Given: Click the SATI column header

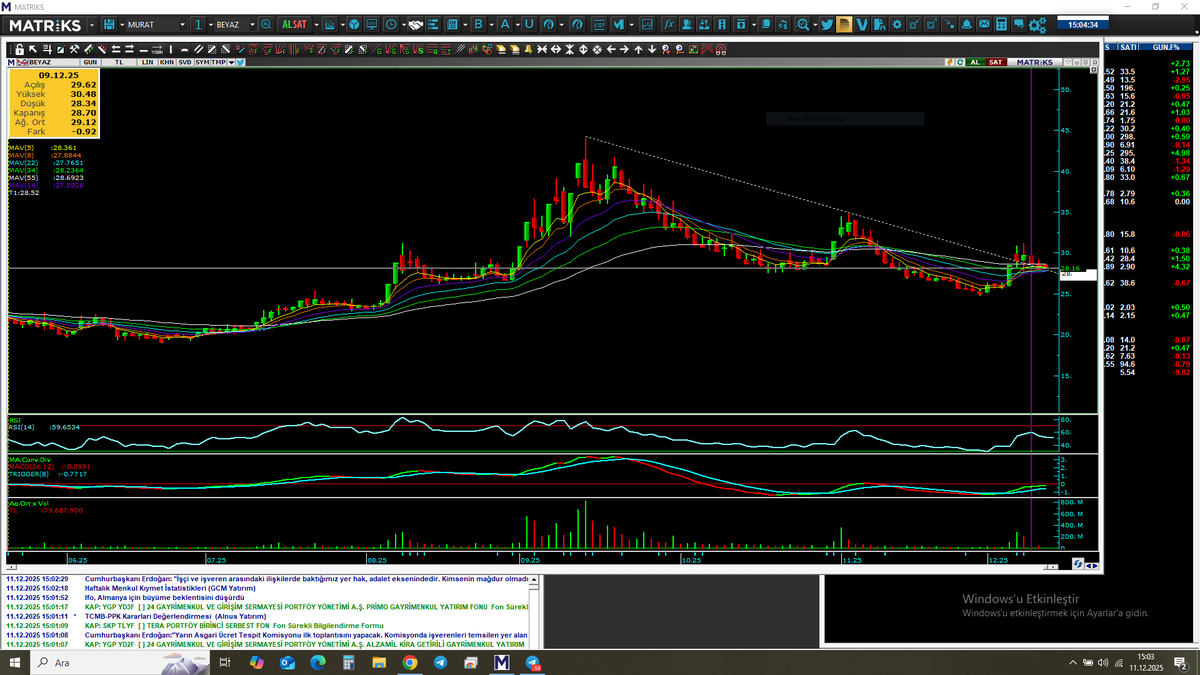Looking at the screenshot, I should [x=1128, y=47].
